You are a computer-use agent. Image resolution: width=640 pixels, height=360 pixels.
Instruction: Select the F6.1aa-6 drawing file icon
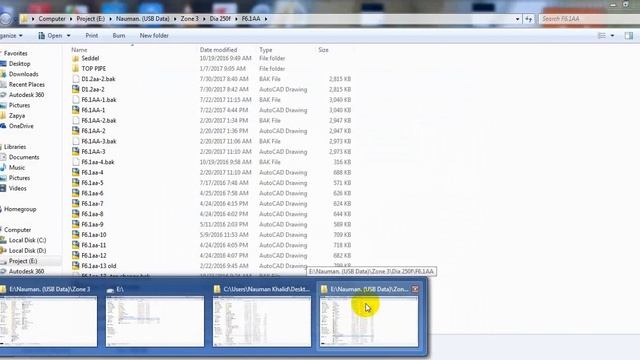click(x=76, y=193)
